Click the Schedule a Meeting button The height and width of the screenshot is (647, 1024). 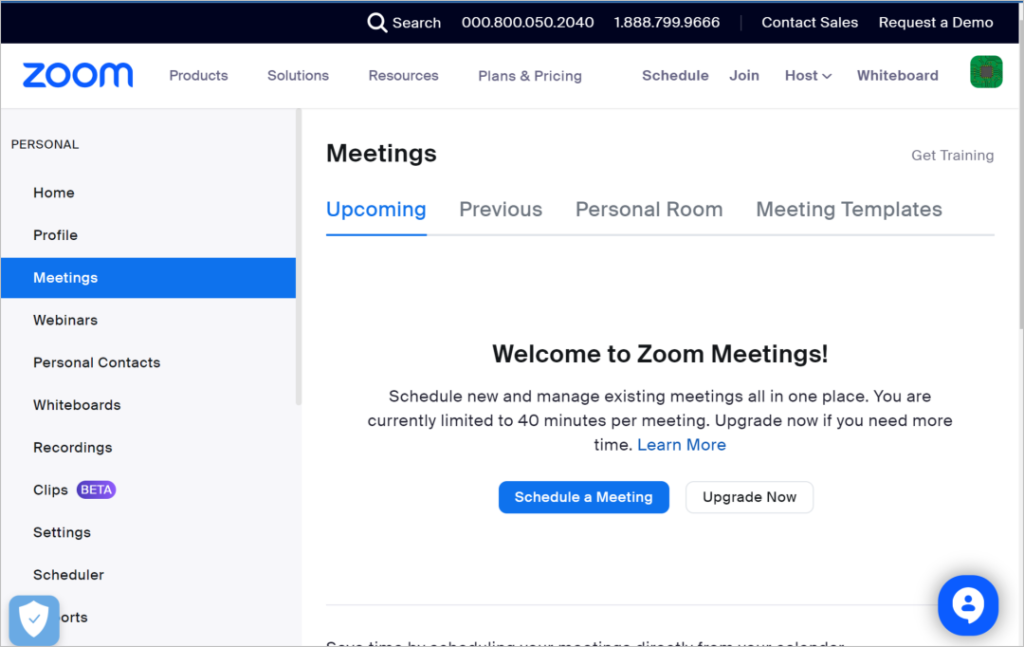click(x=584, y=497)
